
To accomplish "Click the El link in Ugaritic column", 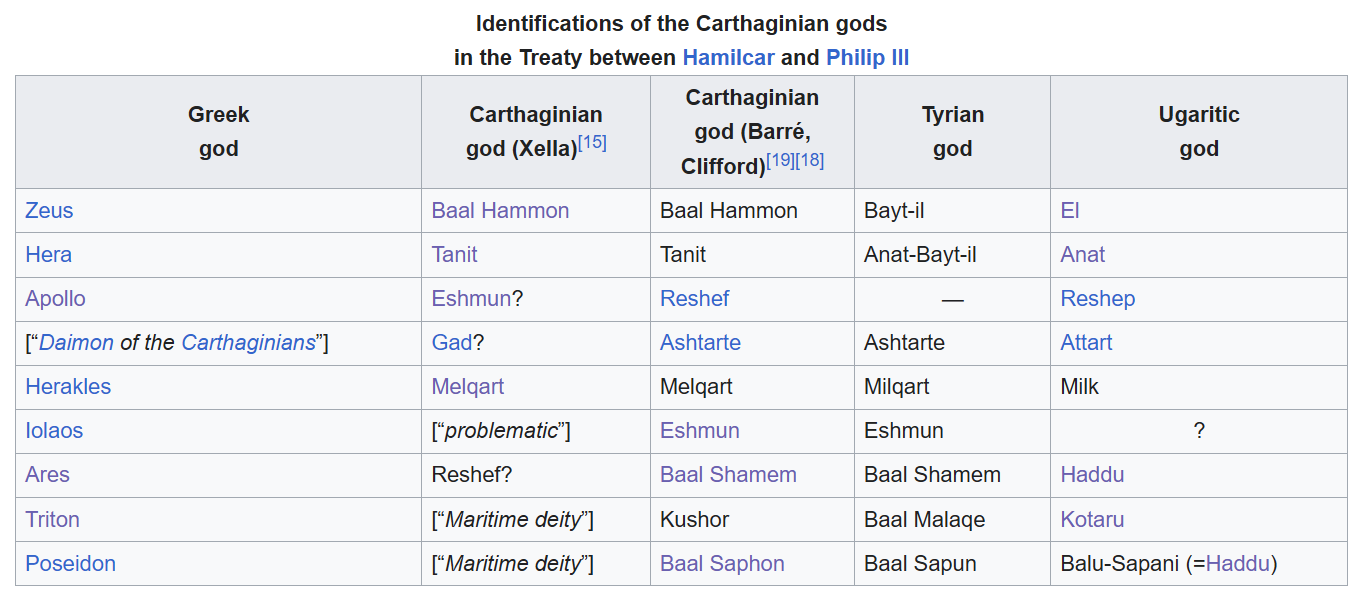I will (x=1070, y=211).
